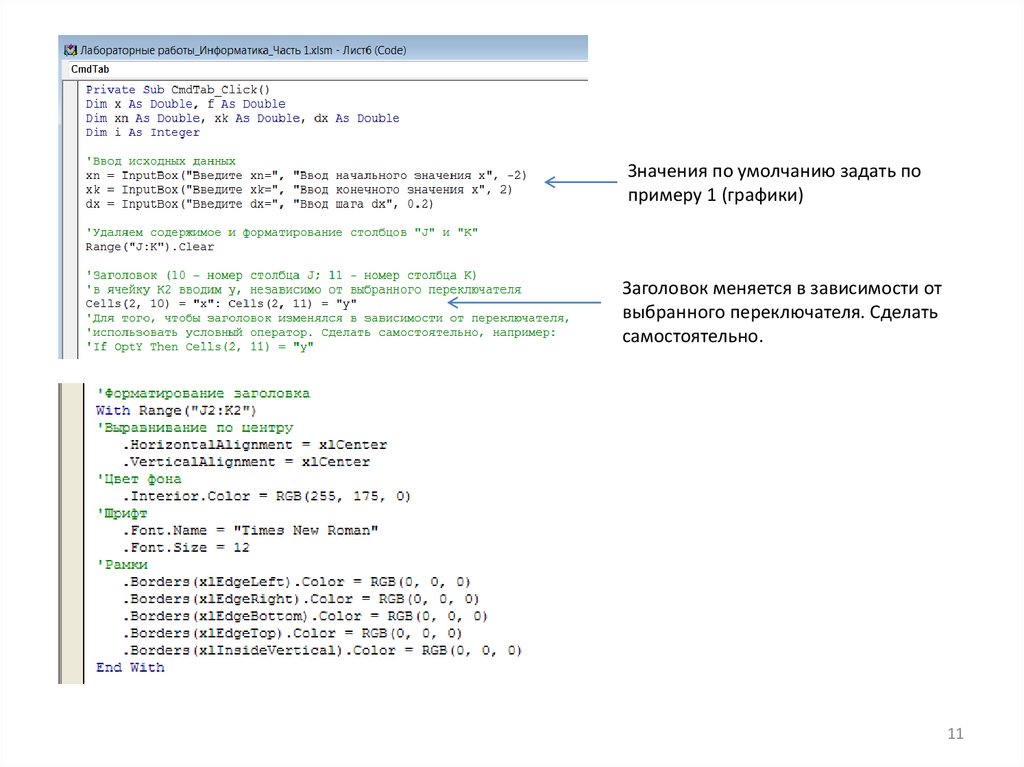Click the line 'Private Sub CmdTab_Click()'

pyautogui.click(x=178, y=90)
